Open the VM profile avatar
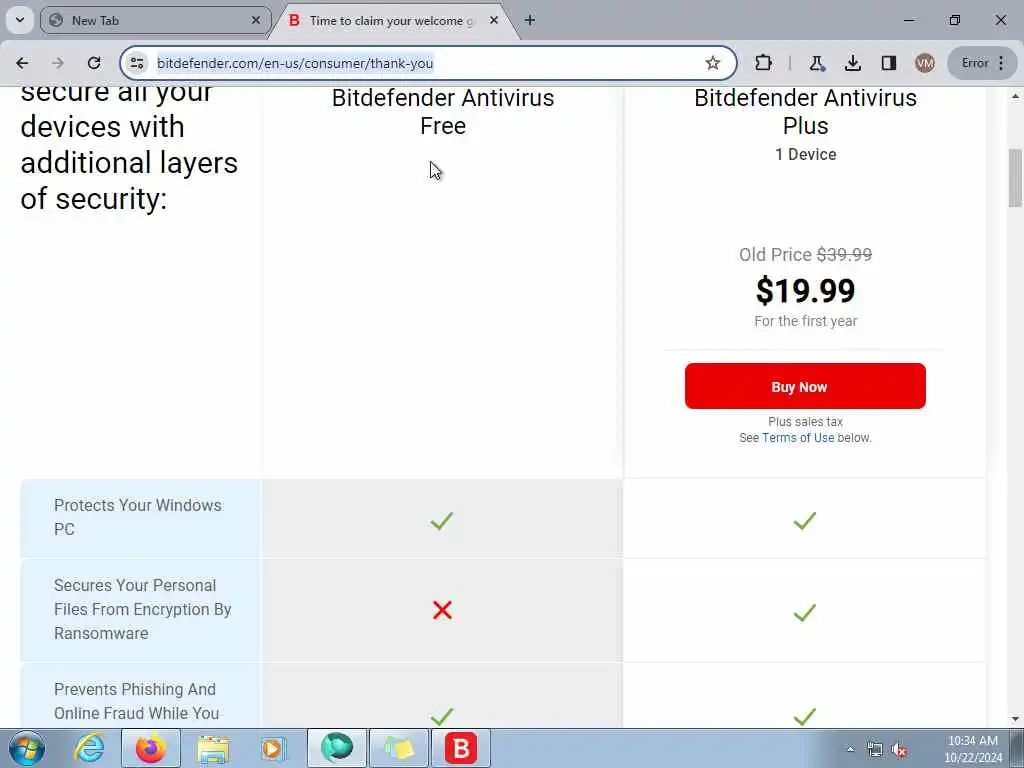The height and width of the screenshot is (768, 1024). coord(925,63)
